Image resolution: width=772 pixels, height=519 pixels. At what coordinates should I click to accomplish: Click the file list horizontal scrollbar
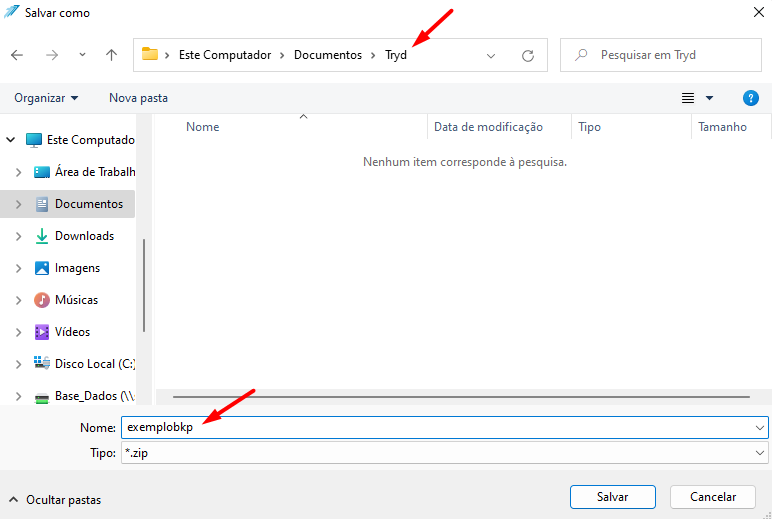(461, 397)
